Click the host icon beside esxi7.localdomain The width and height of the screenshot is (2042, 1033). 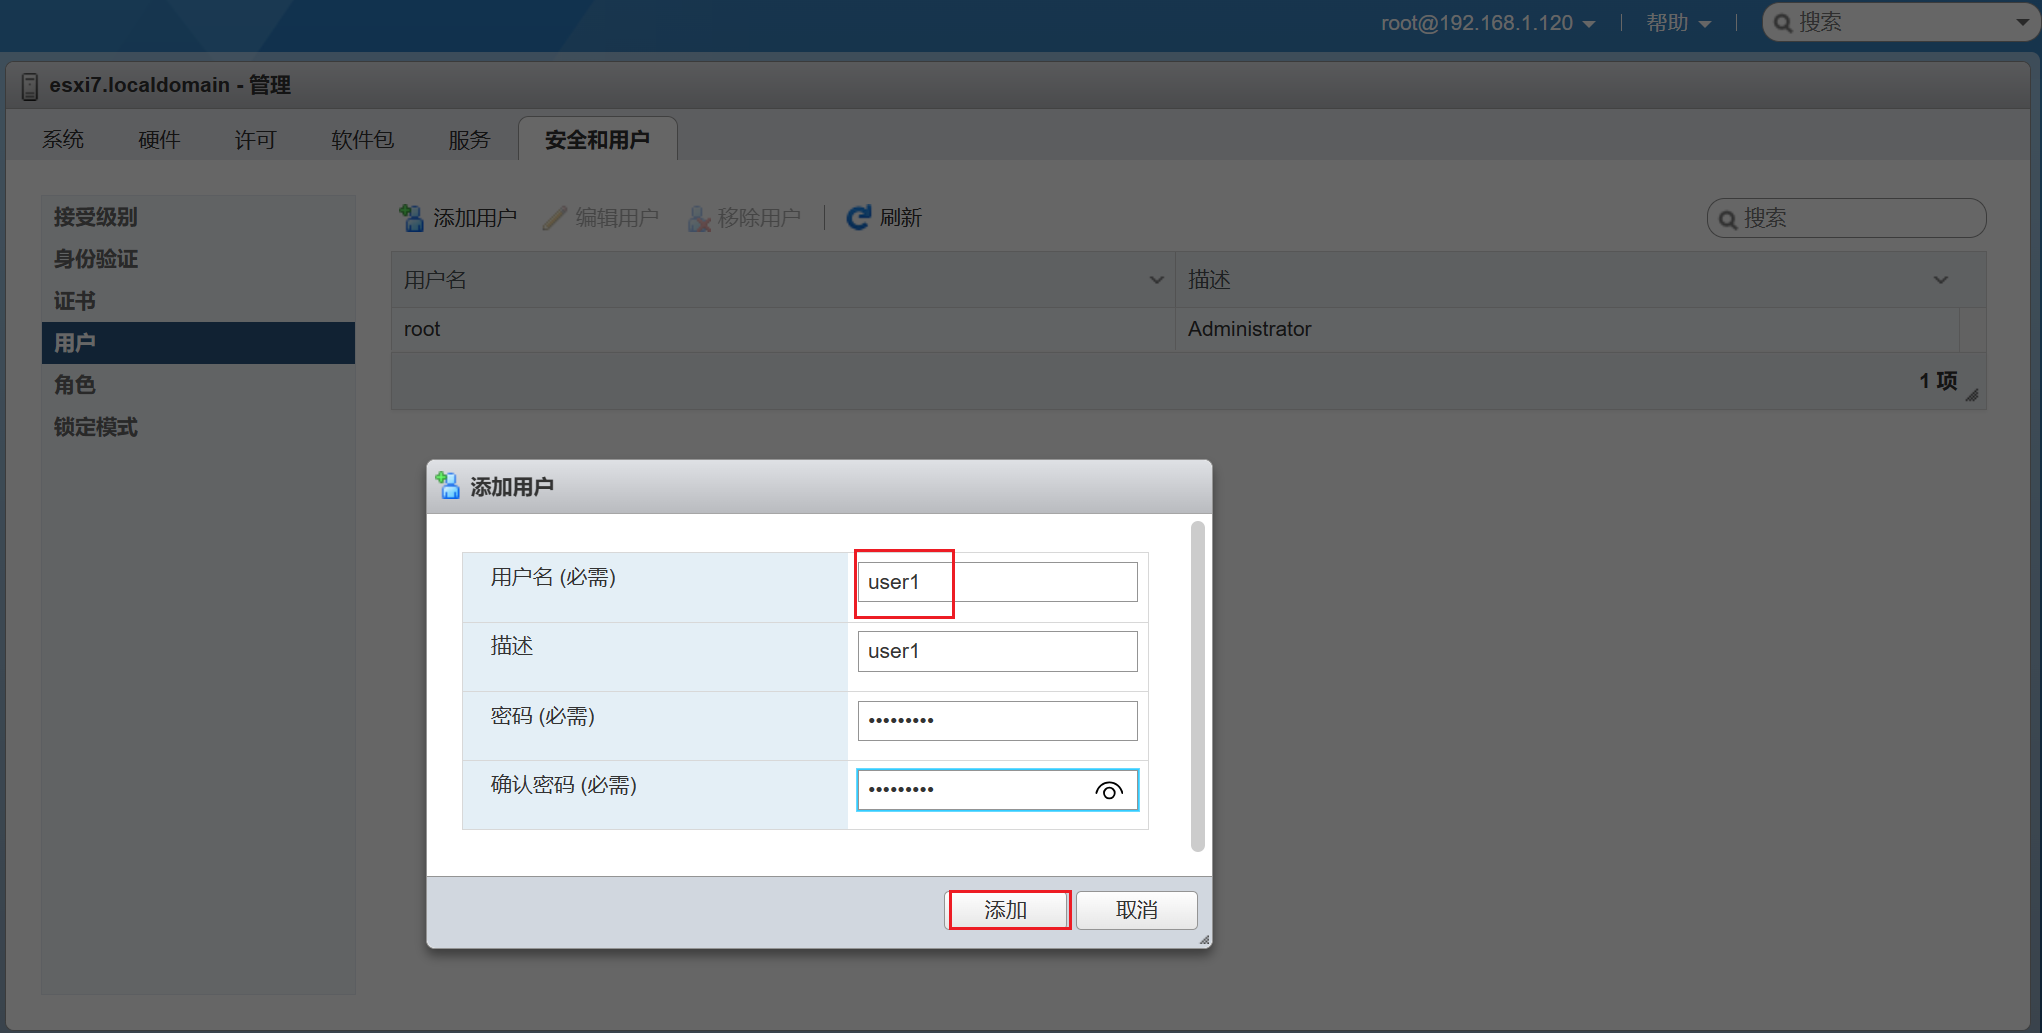[30, 86]
